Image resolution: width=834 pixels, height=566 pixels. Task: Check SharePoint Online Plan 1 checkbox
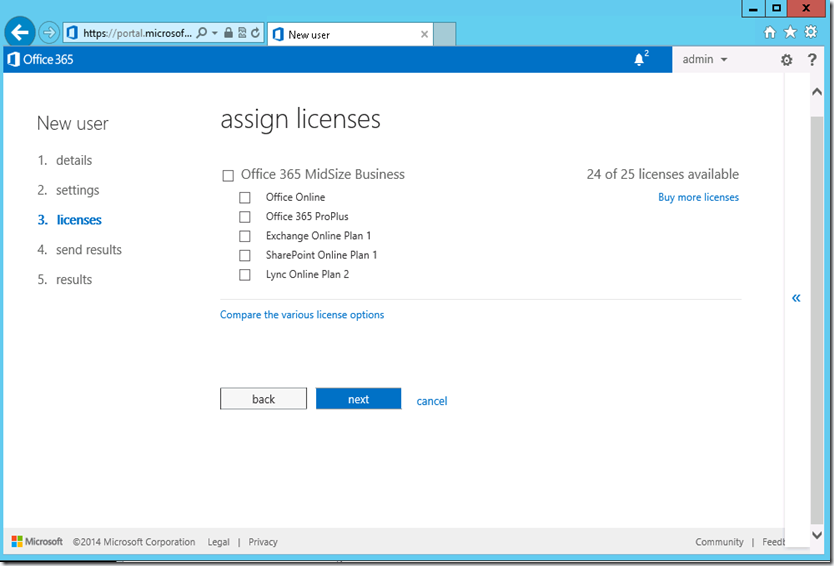tap(245, 255)
